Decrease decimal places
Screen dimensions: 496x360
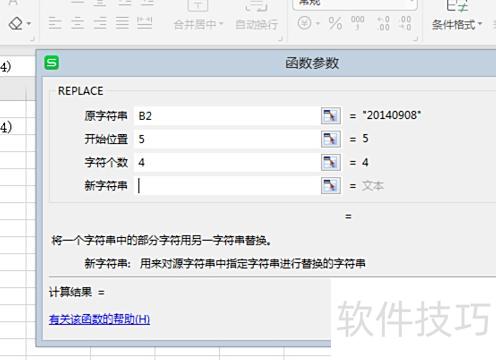(x=405, y=23)
